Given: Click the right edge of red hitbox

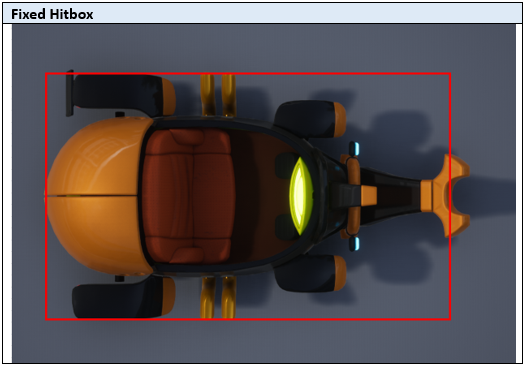Looking at the screenshot, I should pos(450,196).
